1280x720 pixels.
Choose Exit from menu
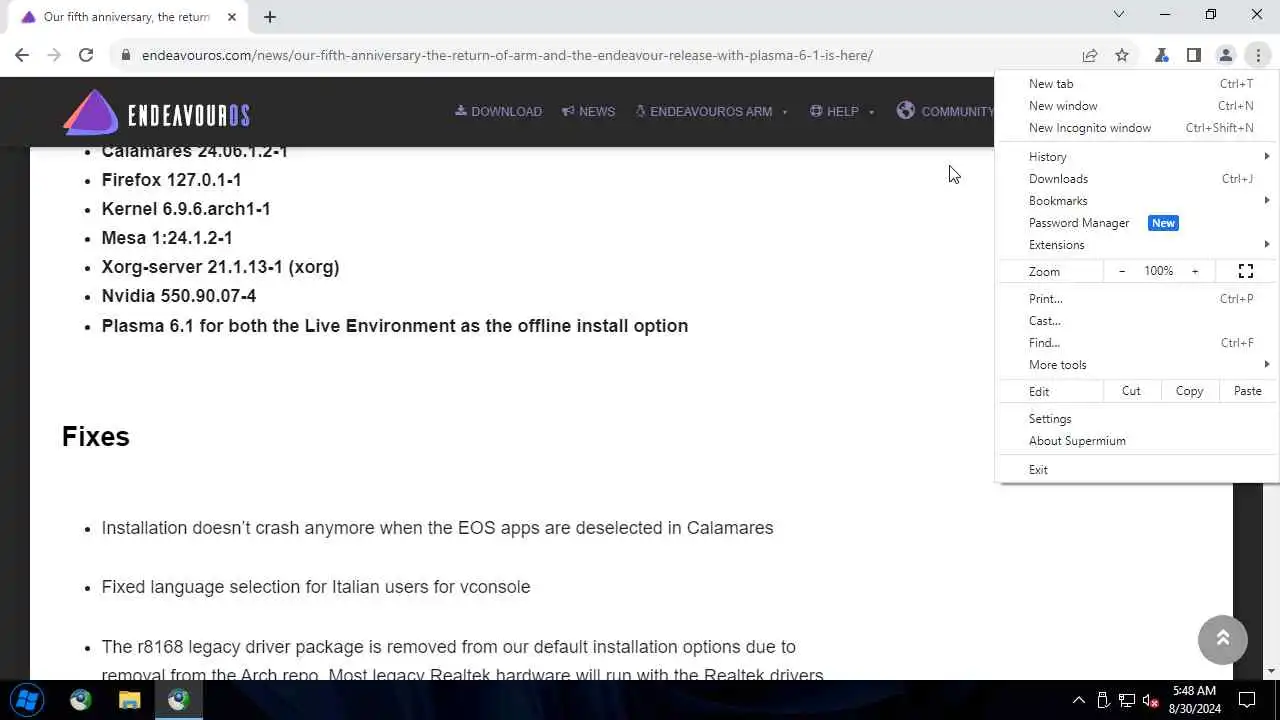pyautogui.click(x=1137, y=470)
